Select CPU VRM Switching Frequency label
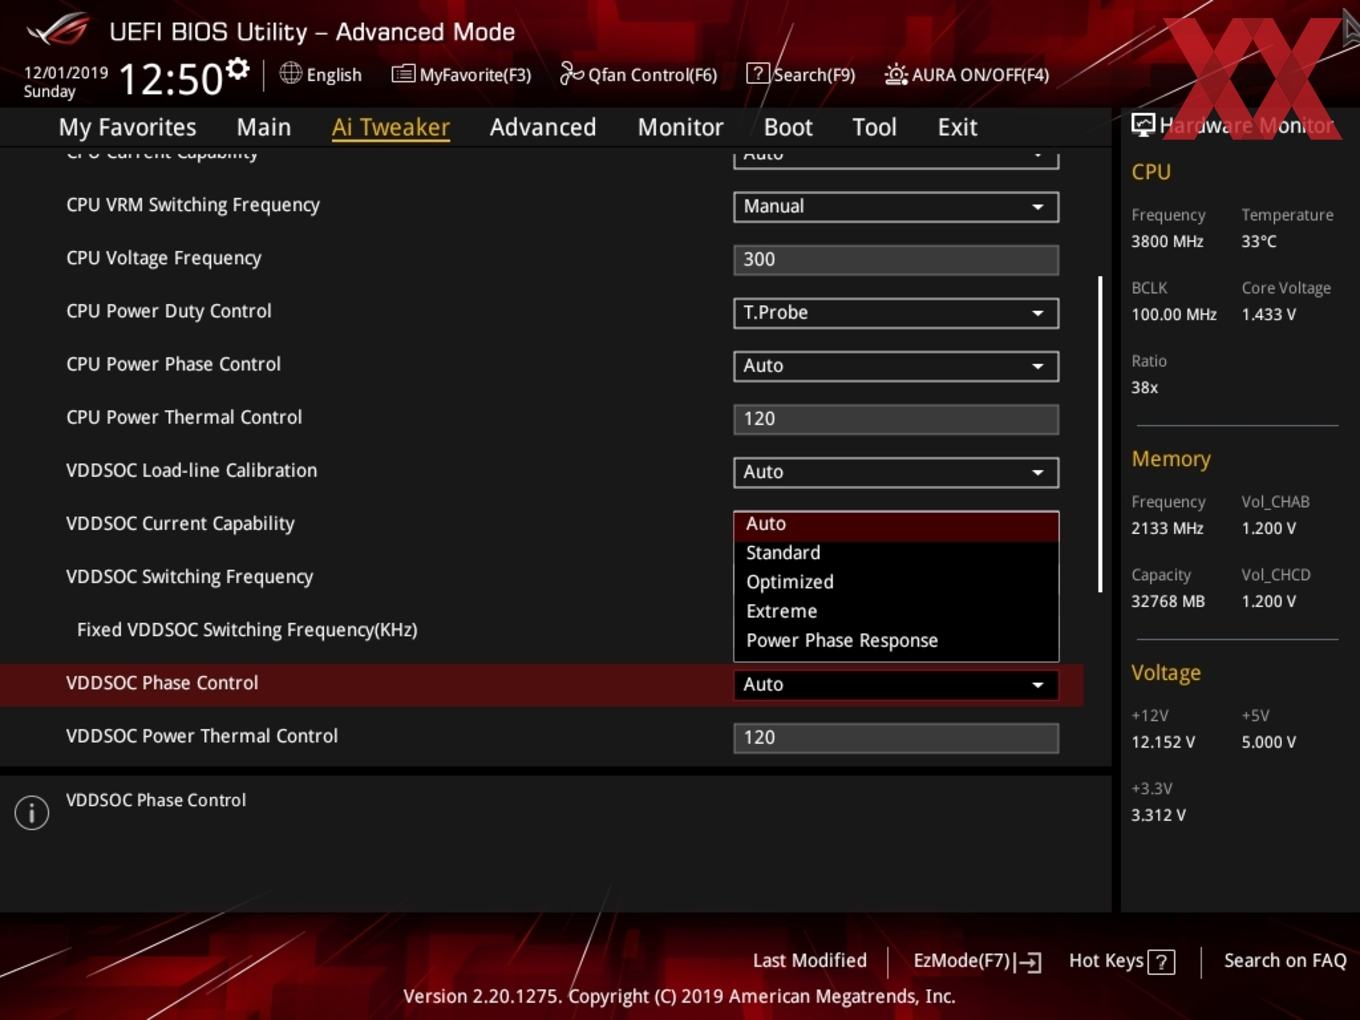 (x=193, y=205)
